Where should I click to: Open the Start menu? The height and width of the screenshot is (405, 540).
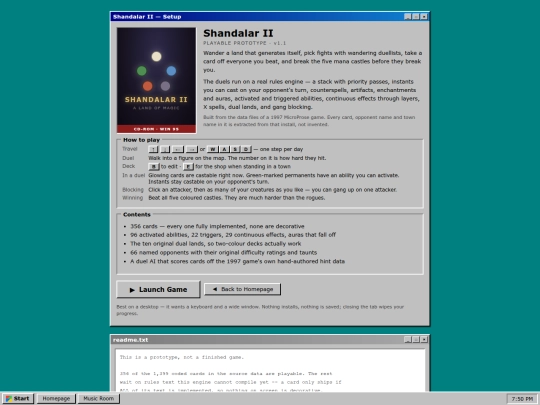[17, 398]
